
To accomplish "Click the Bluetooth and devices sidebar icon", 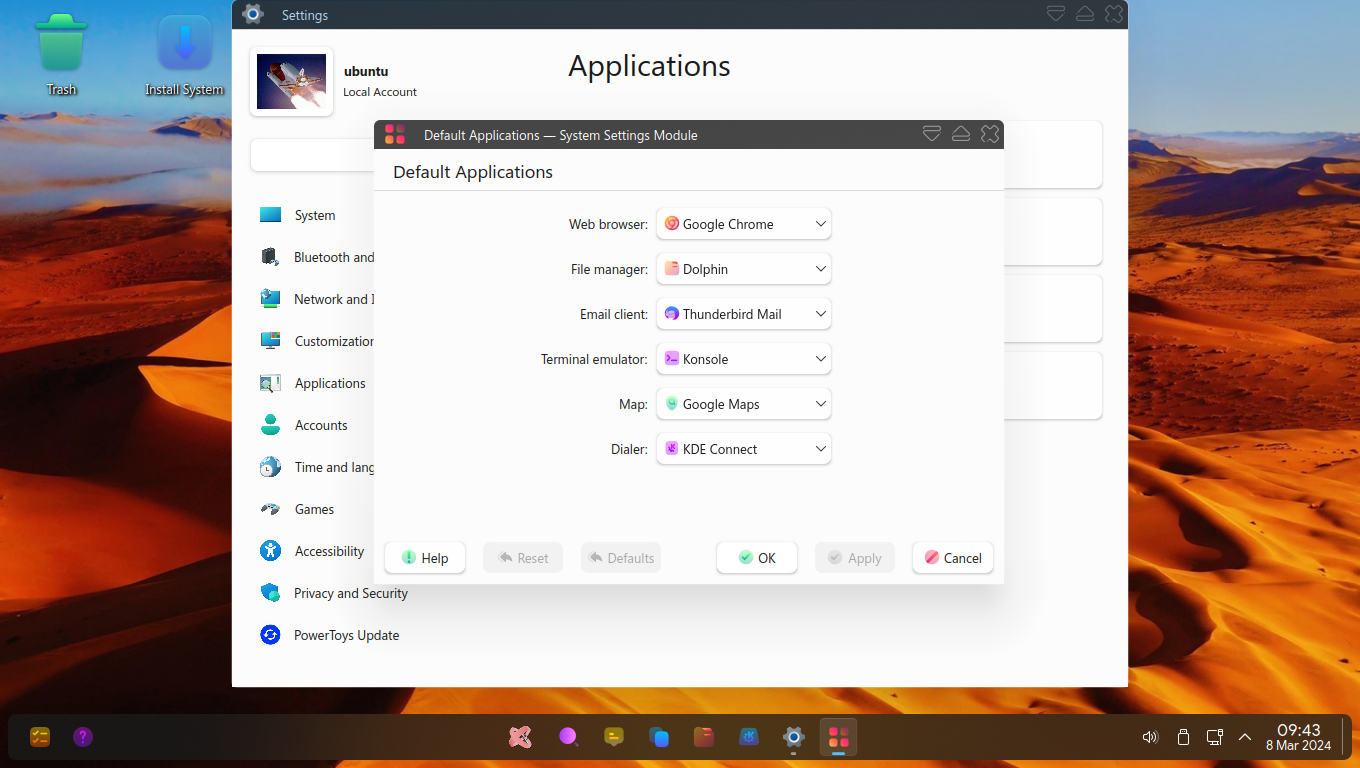I will [x=270, y=257].
